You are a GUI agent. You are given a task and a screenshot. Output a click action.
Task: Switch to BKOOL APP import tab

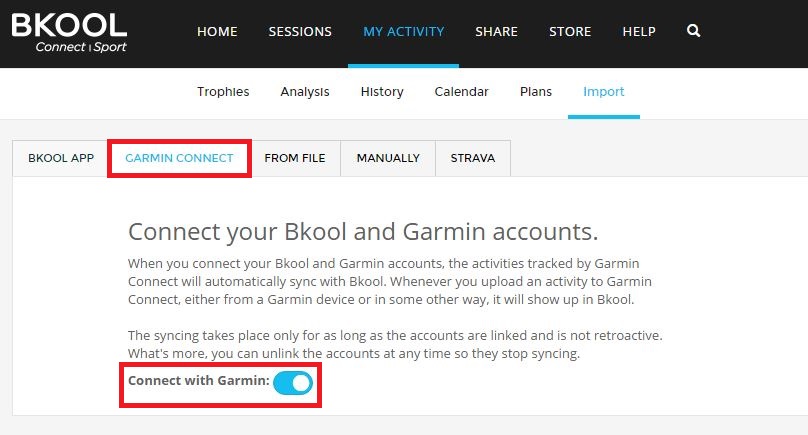pyautogui.click(x=61, y=158)
